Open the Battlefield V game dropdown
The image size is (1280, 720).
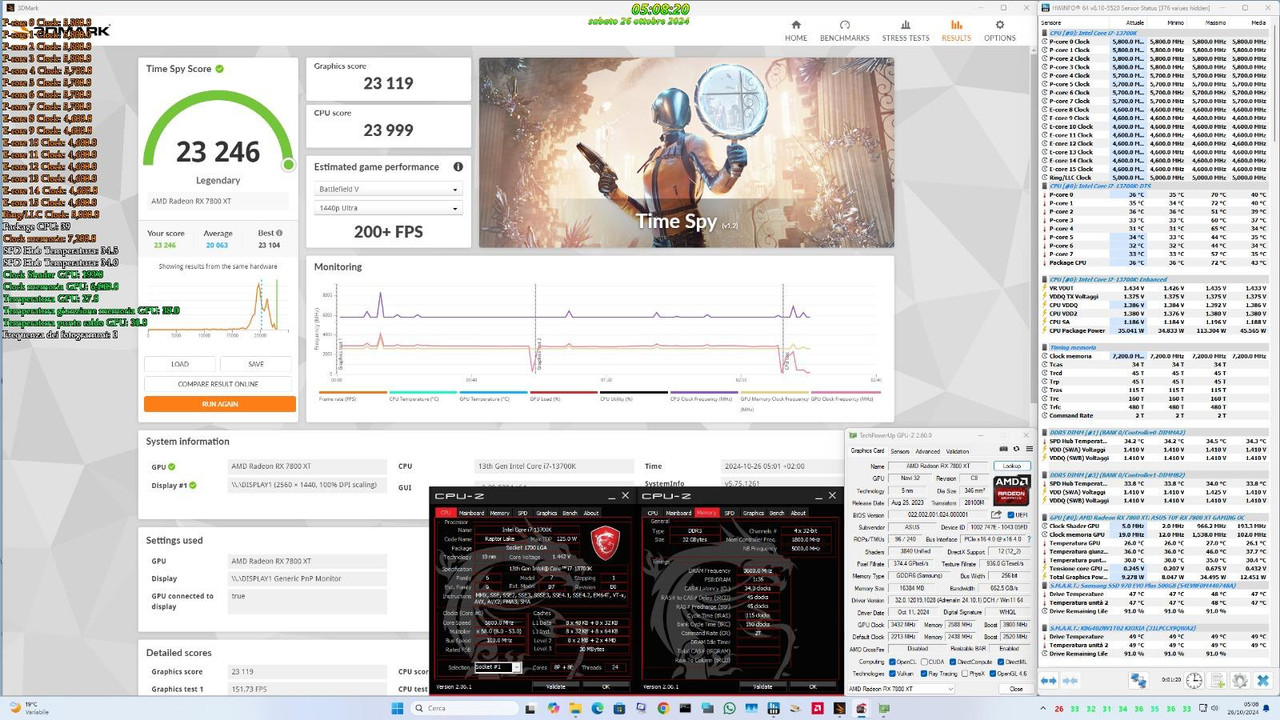(388, 189)
